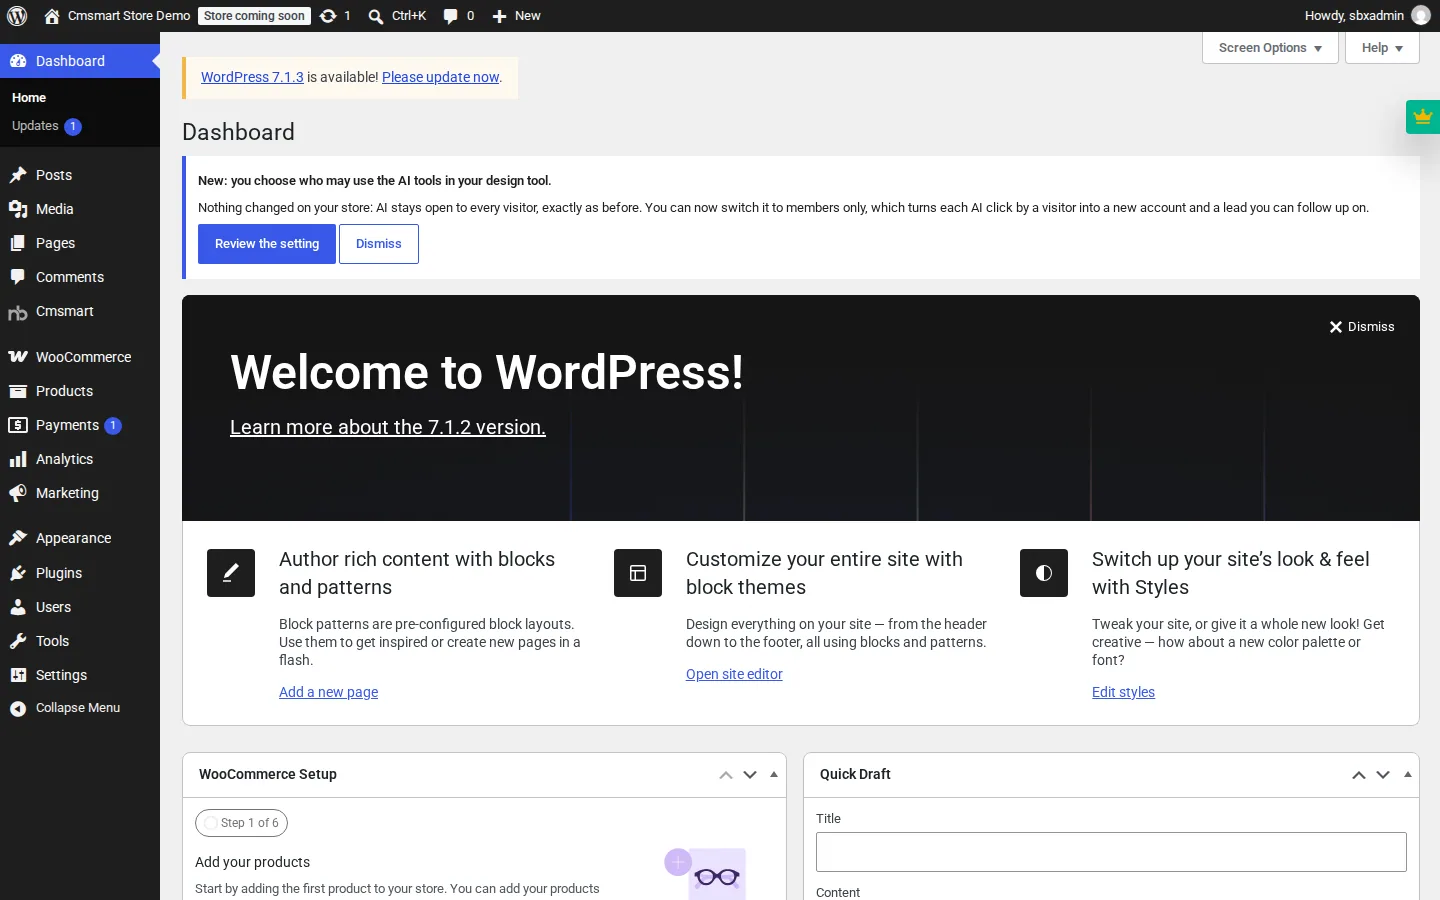Click the plus New content icon
The width and height of the screenshot is (1440, 900).
(500, 16)
